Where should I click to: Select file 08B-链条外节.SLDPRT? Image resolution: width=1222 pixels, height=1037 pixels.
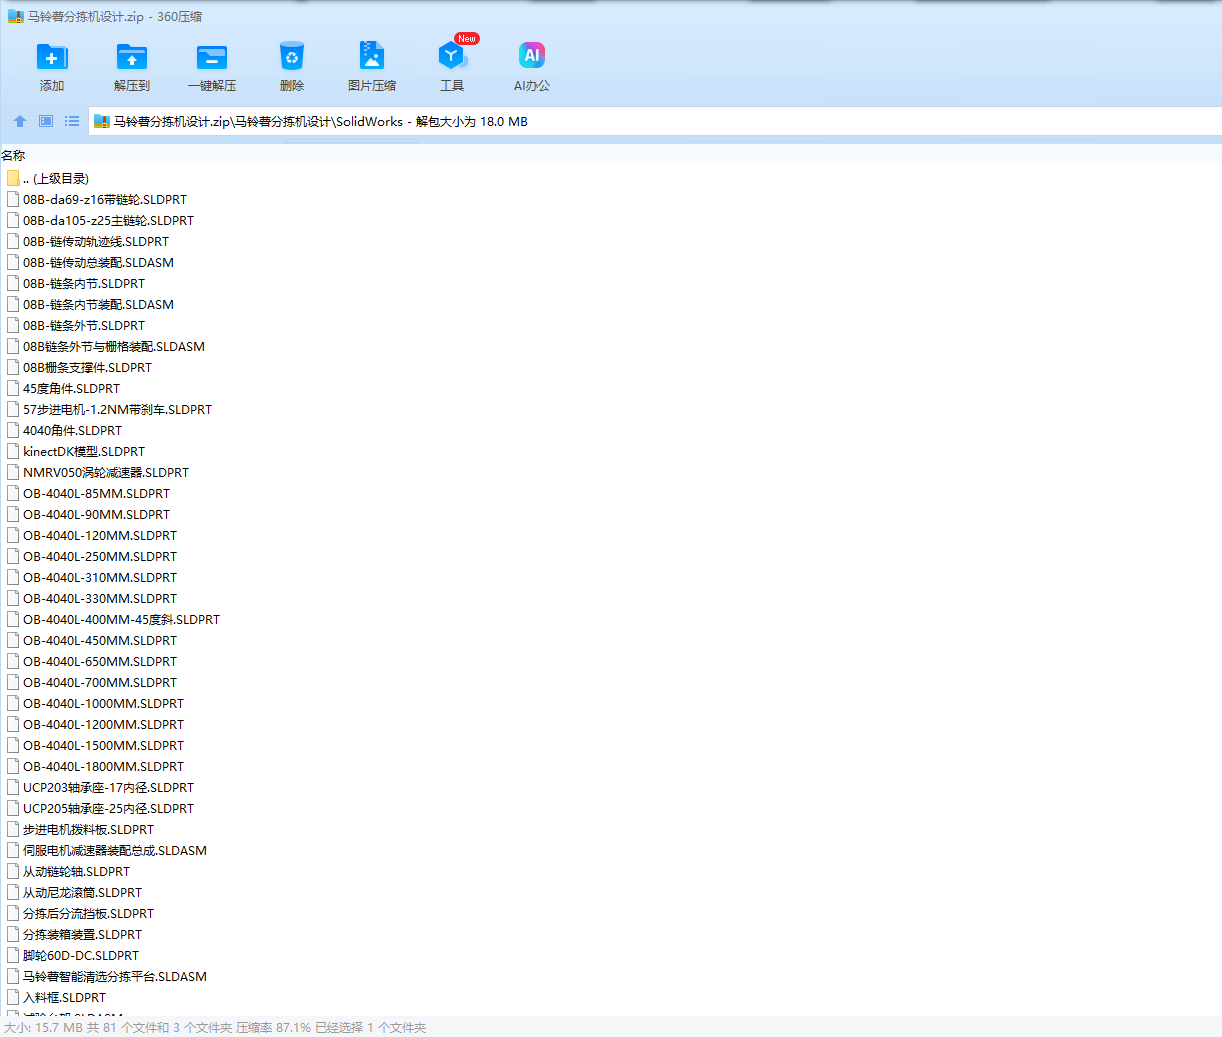click(x=84, y=326)
